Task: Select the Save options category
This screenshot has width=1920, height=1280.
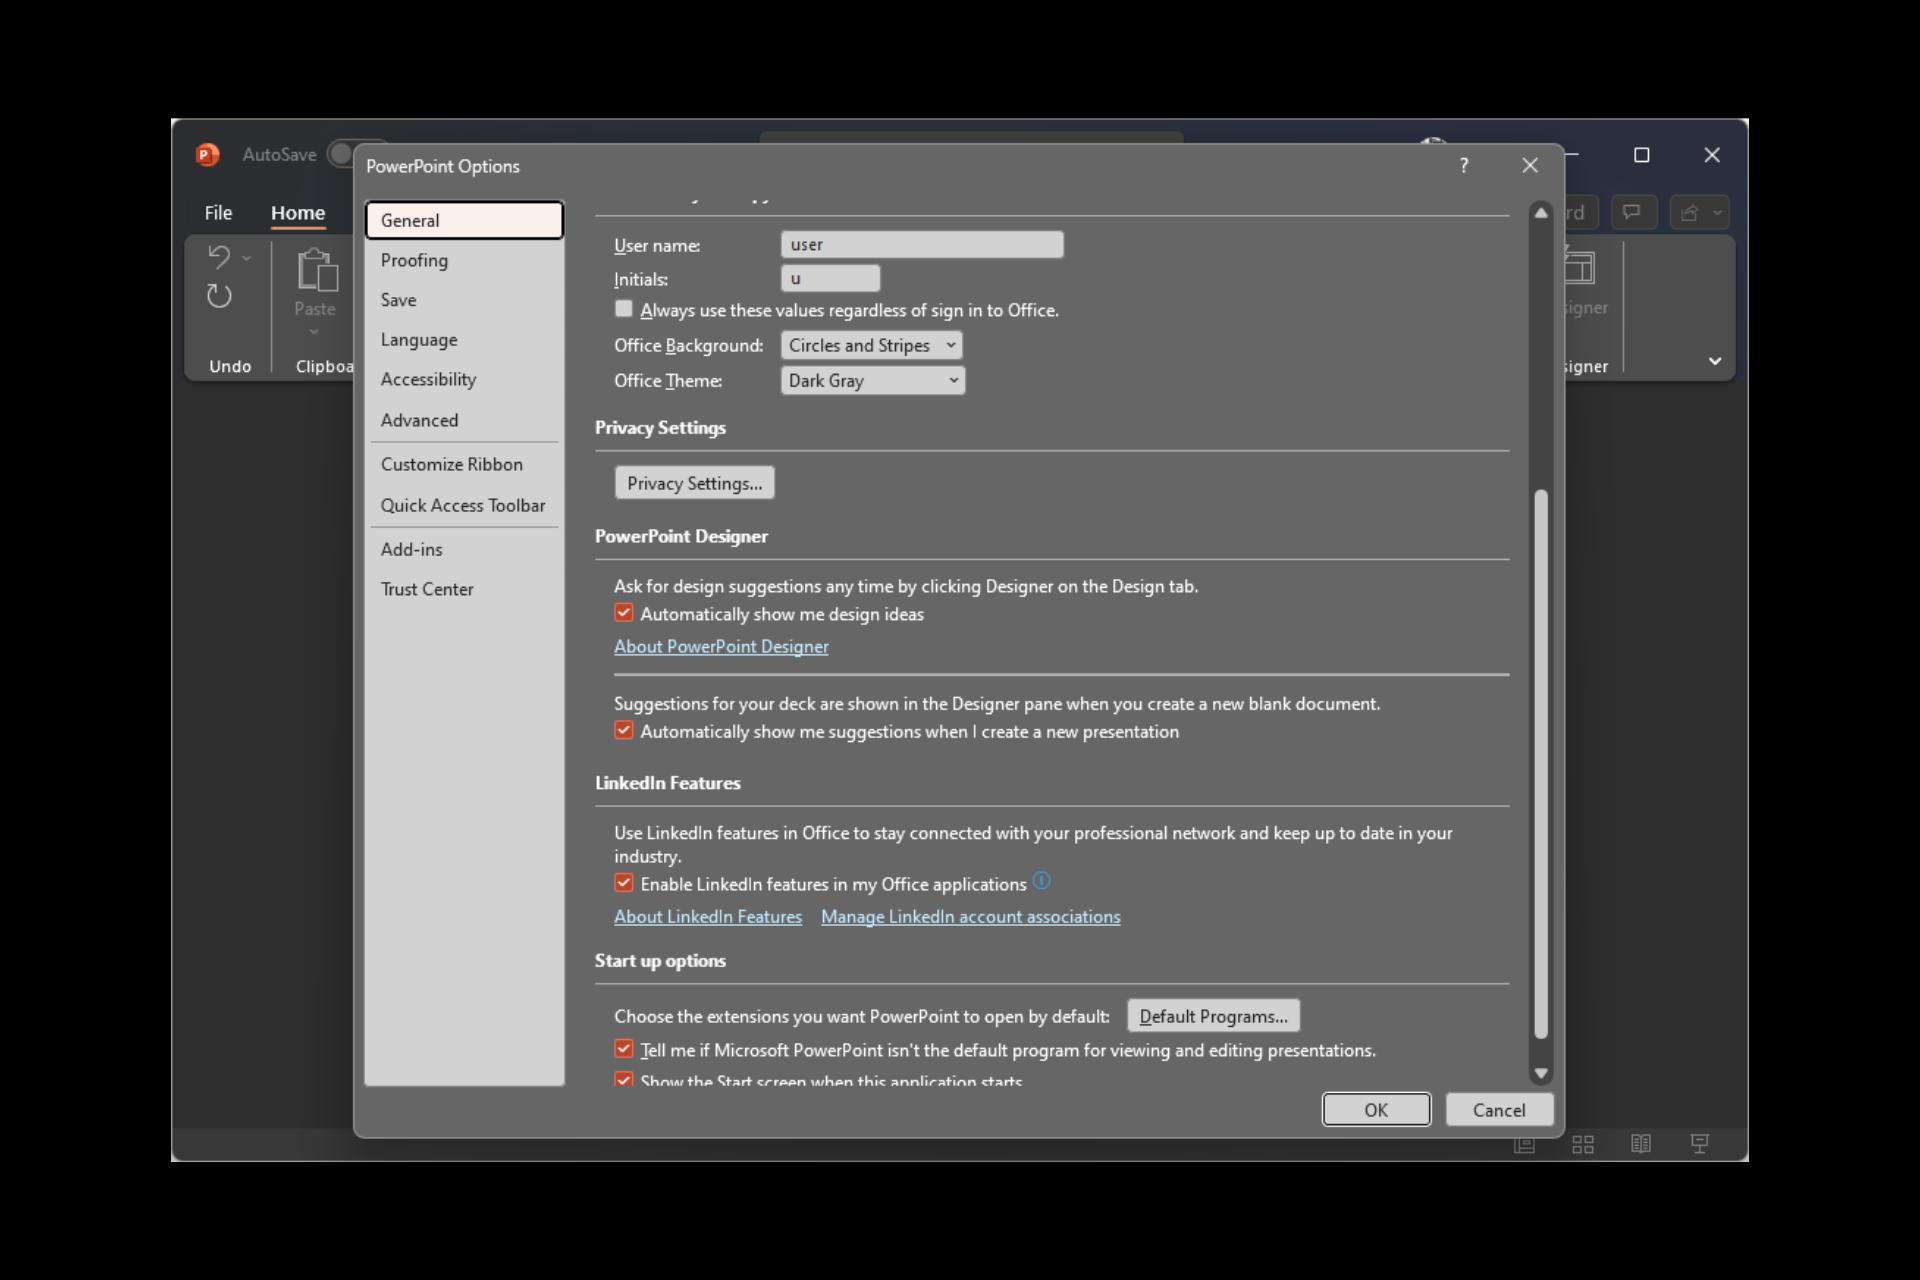Action: click(464, 300)
